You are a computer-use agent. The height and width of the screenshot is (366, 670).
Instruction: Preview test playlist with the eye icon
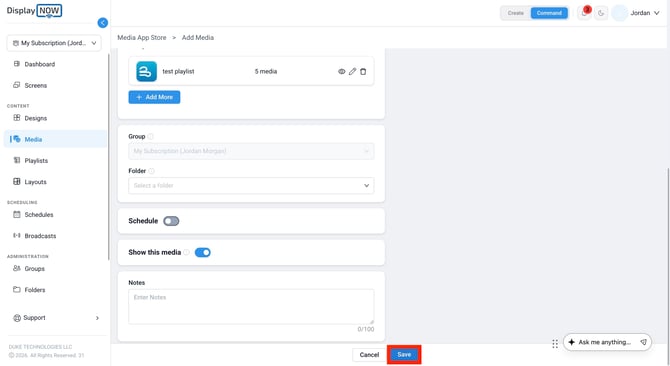point(341,71)
